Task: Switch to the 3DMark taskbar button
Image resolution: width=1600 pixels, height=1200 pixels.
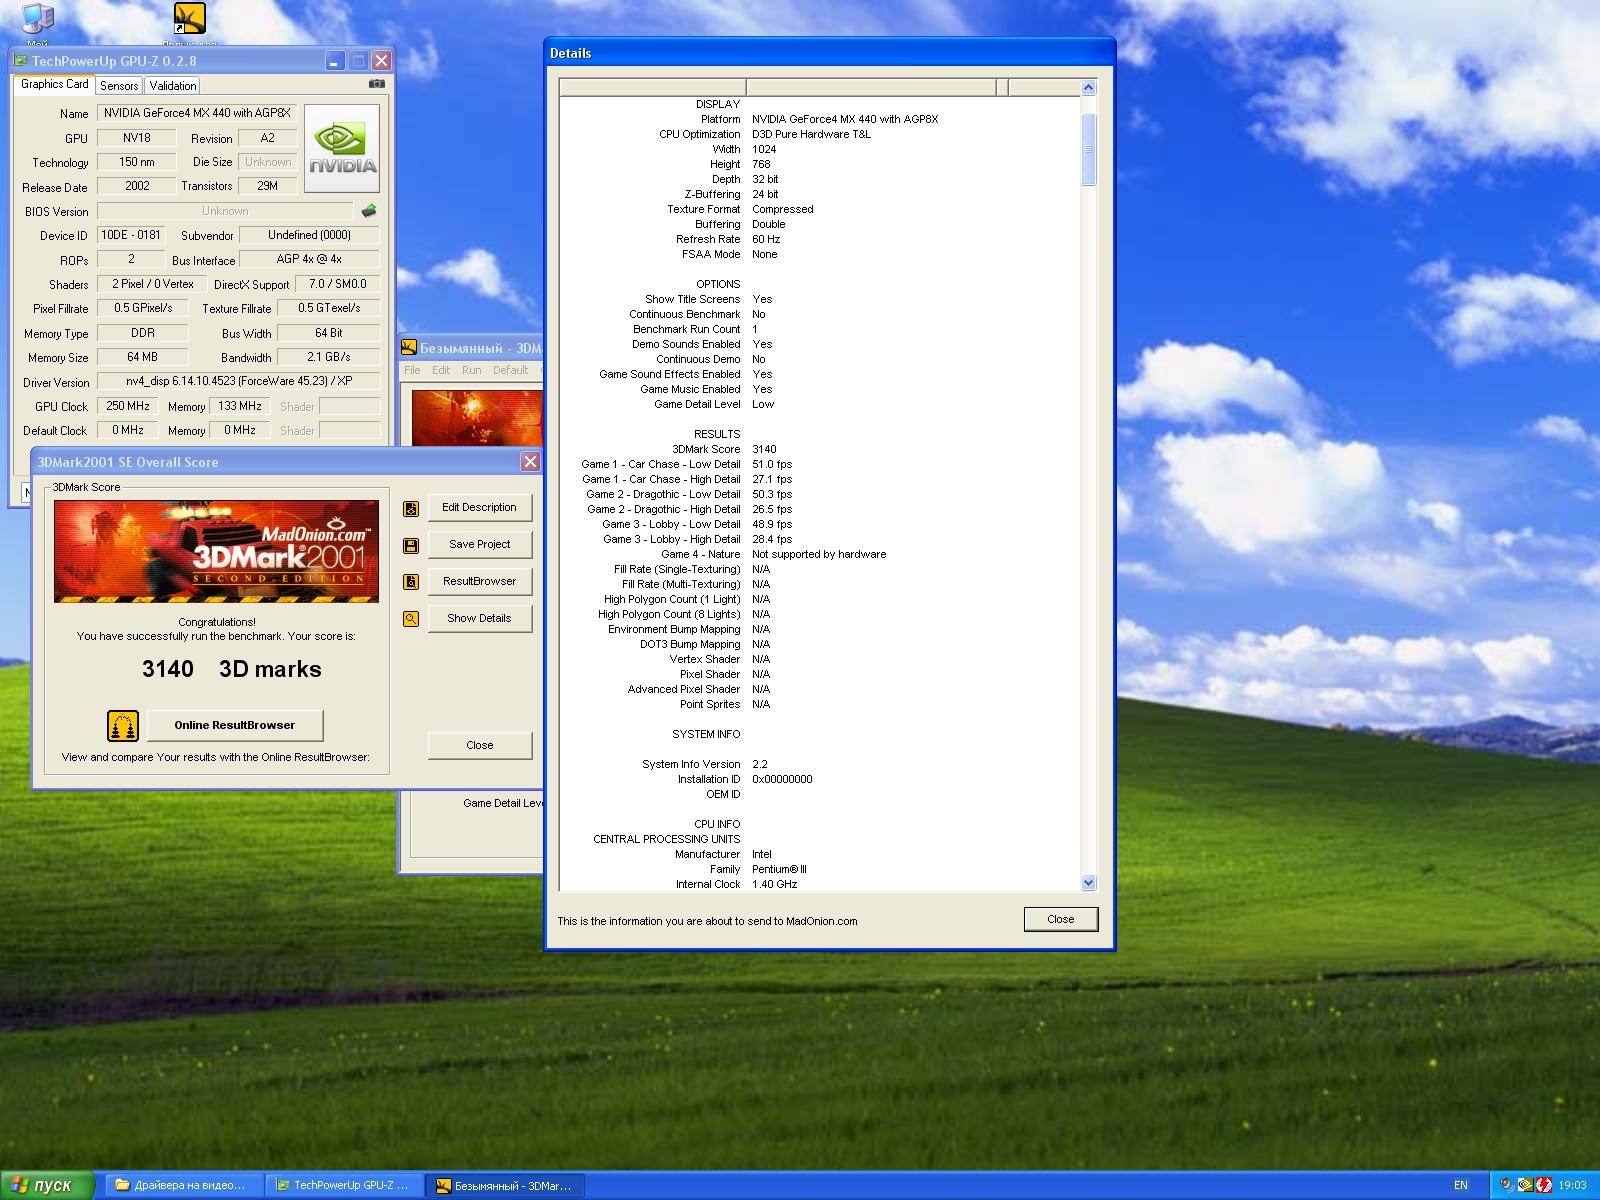Action: 504,1185
